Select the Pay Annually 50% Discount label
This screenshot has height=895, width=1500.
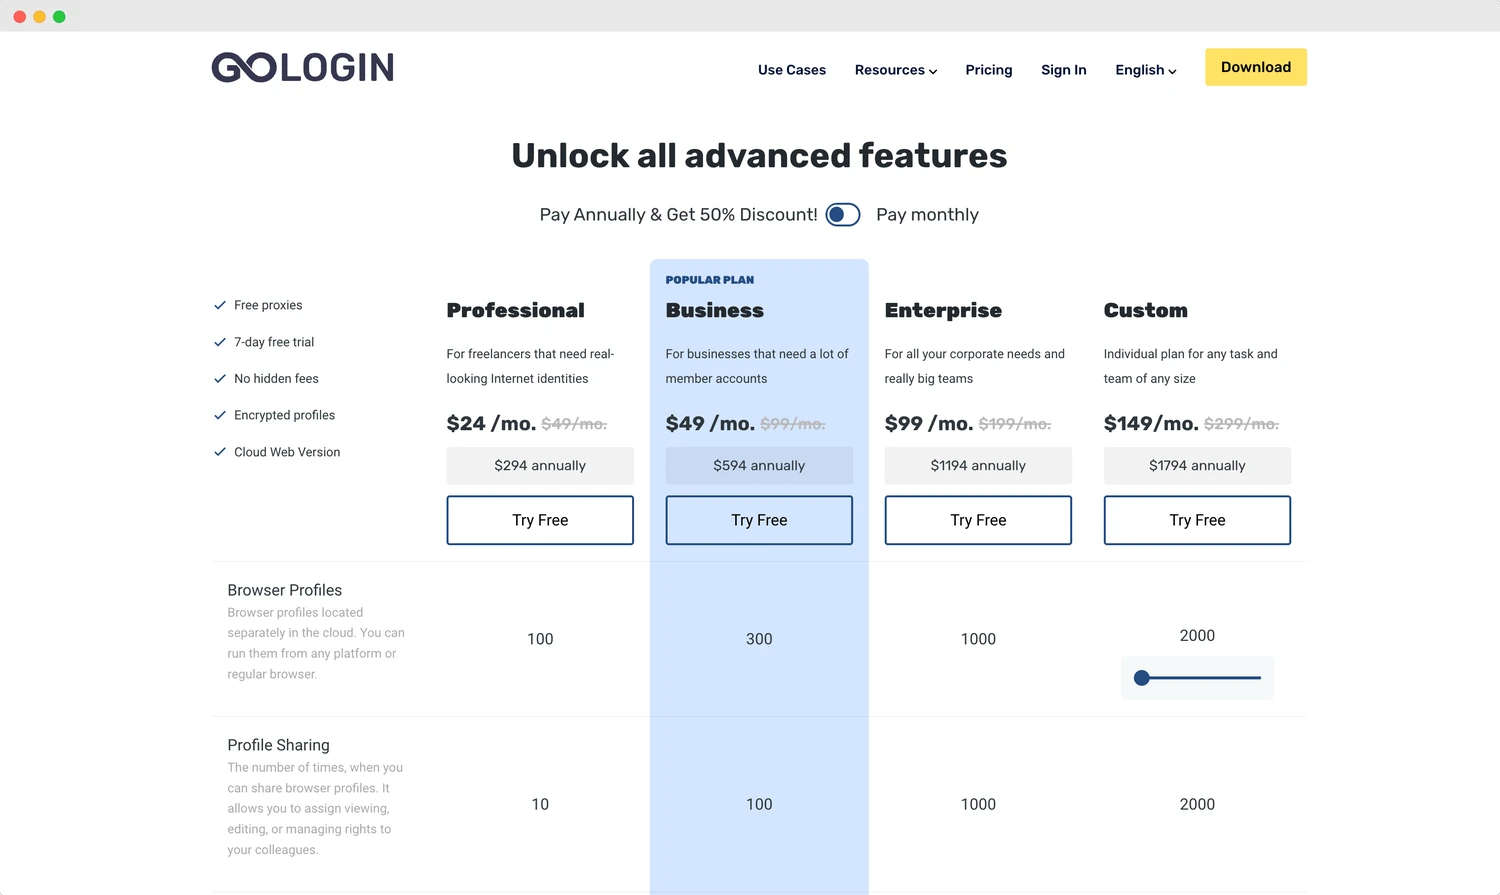pyautogui.click(x=678, y=215)
